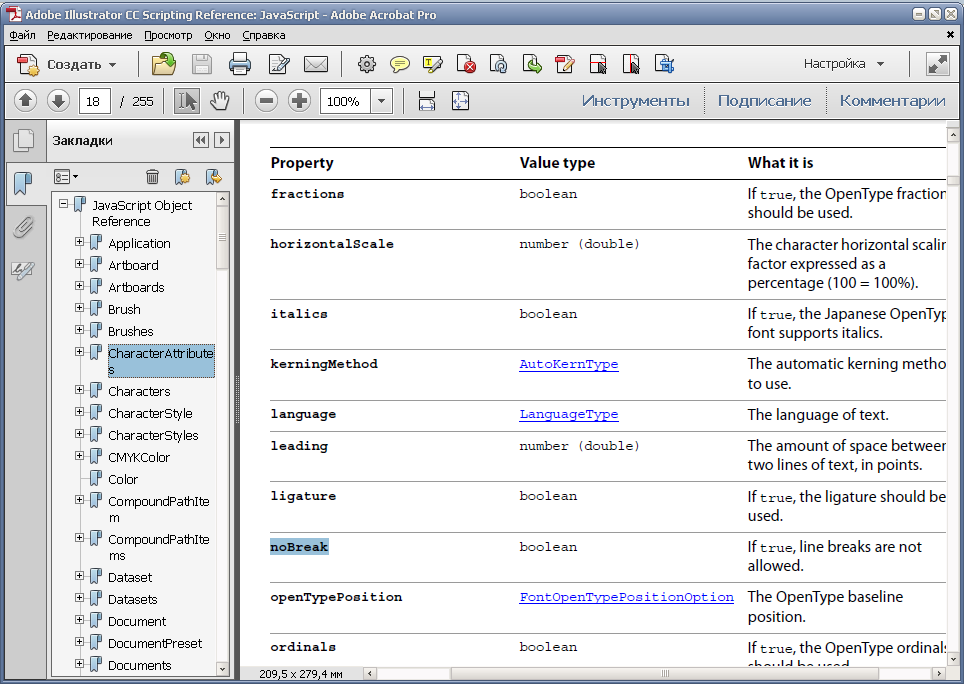Click the Edit text notepad icon
Image resolution: width=964 pixels, height=684 pixels.
point(279,64)
